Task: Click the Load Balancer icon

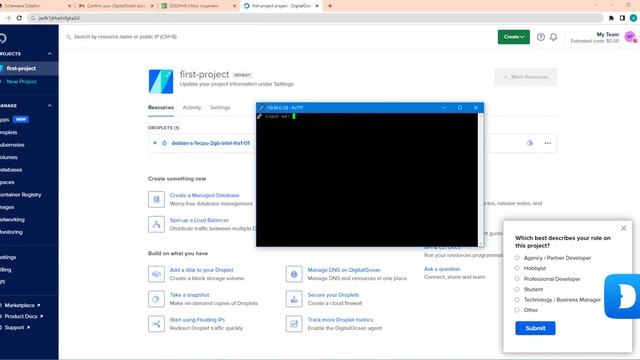Action: coord(156,224)
